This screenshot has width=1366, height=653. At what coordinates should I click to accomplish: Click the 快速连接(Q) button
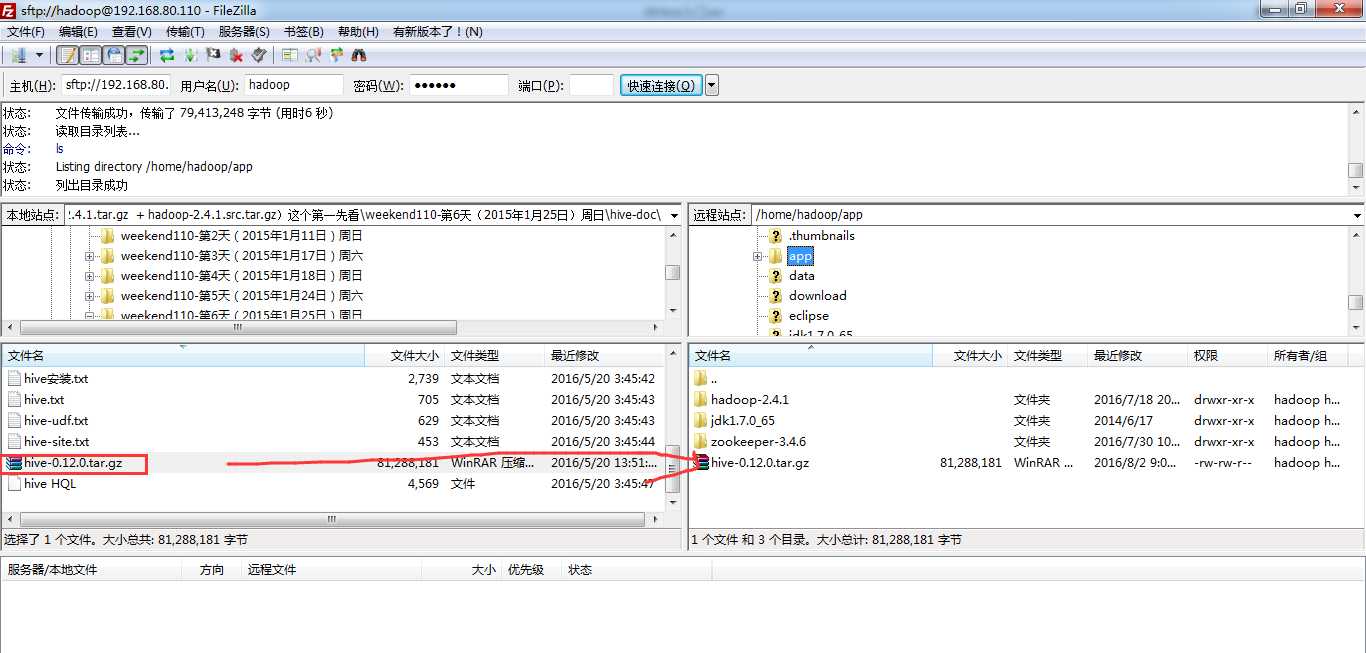(x=661, y=85)
